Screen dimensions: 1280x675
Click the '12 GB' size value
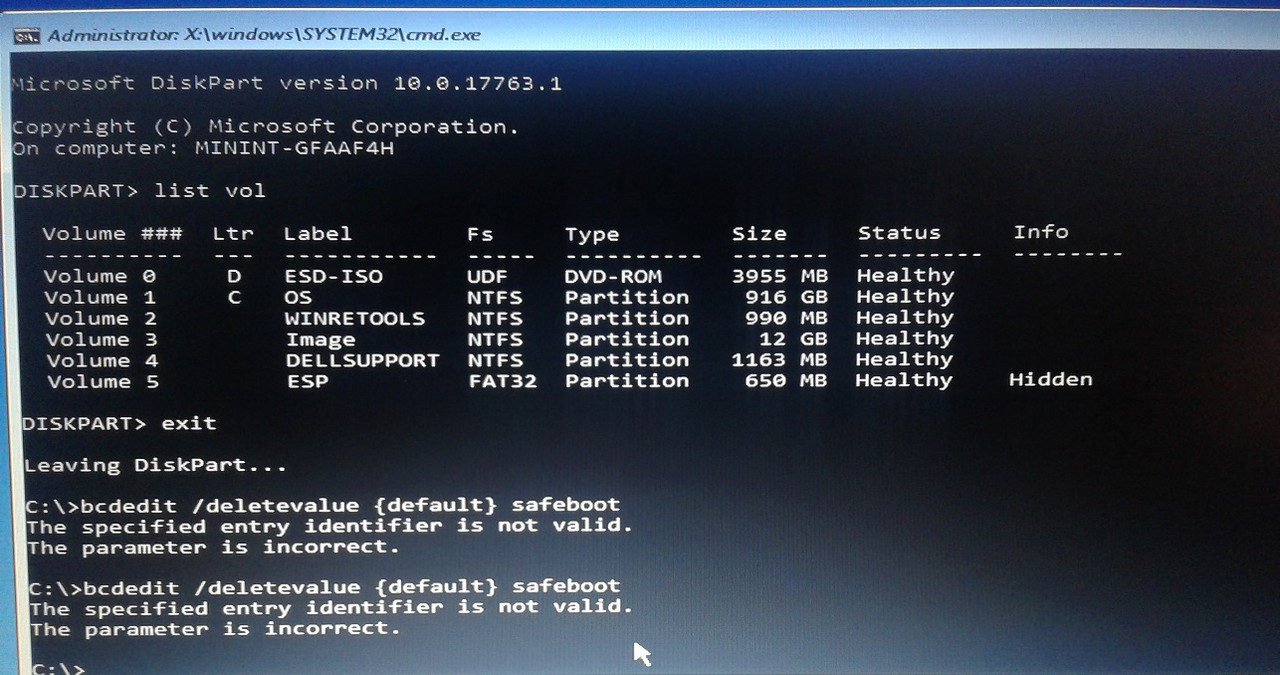point(794,339)
